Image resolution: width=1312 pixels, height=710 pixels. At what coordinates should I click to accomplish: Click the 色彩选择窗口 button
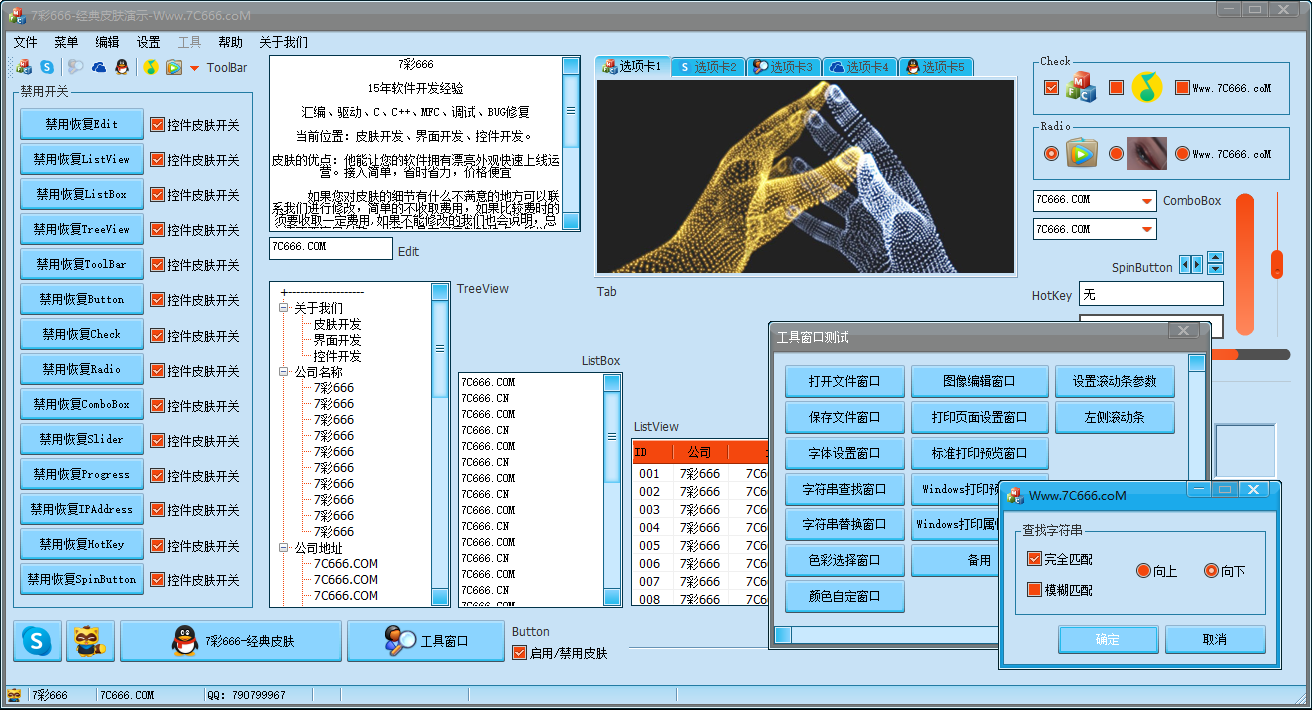coord(845,561)
